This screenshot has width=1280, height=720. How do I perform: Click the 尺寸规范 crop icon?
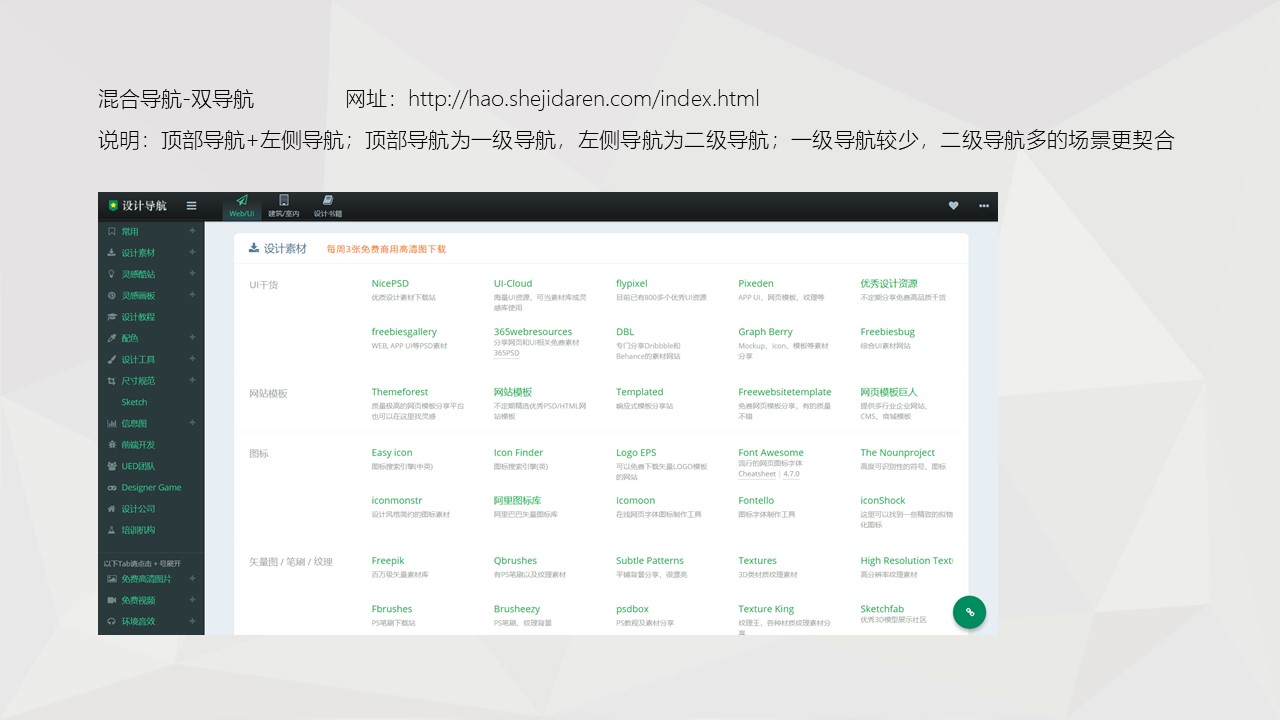coord(112,381)
